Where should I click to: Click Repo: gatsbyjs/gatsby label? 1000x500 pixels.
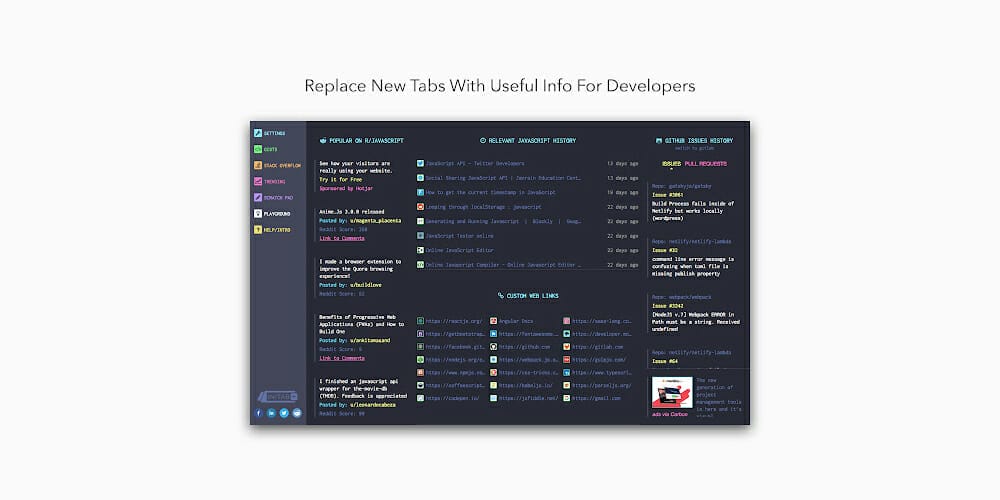click(681, 186)
